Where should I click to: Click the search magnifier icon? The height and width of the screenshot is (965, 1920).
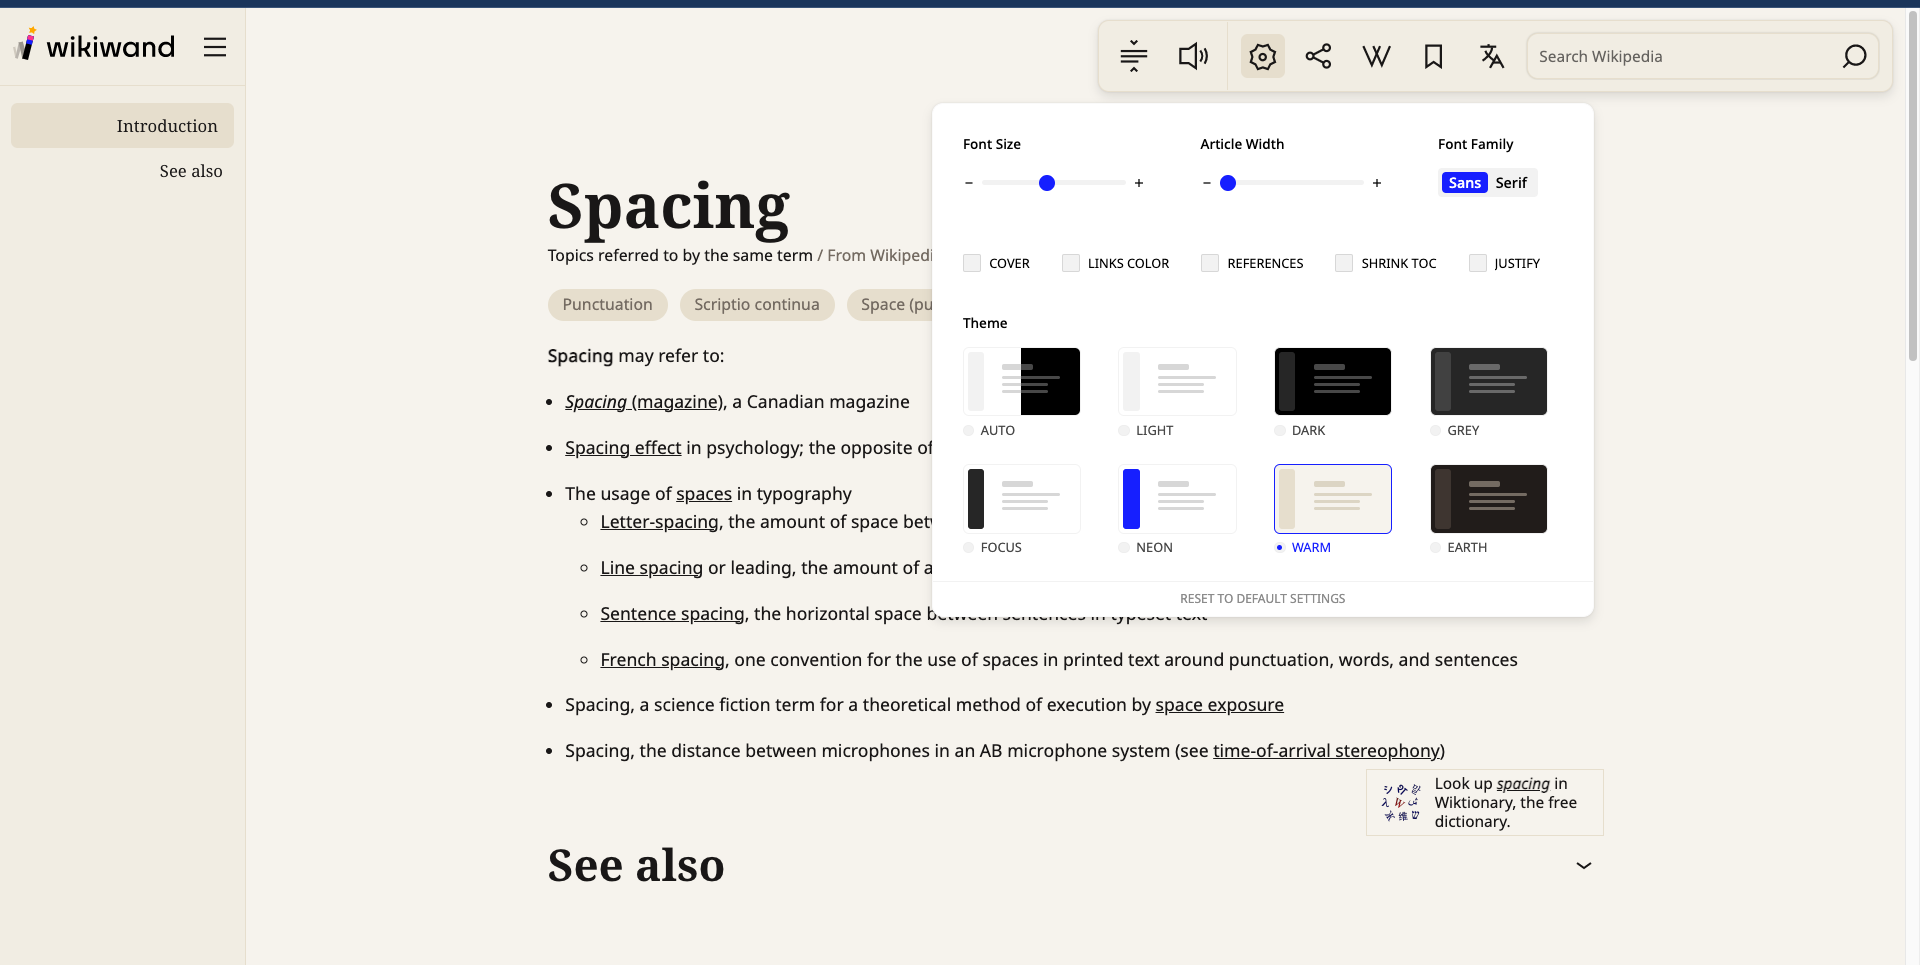point(1854,56)
